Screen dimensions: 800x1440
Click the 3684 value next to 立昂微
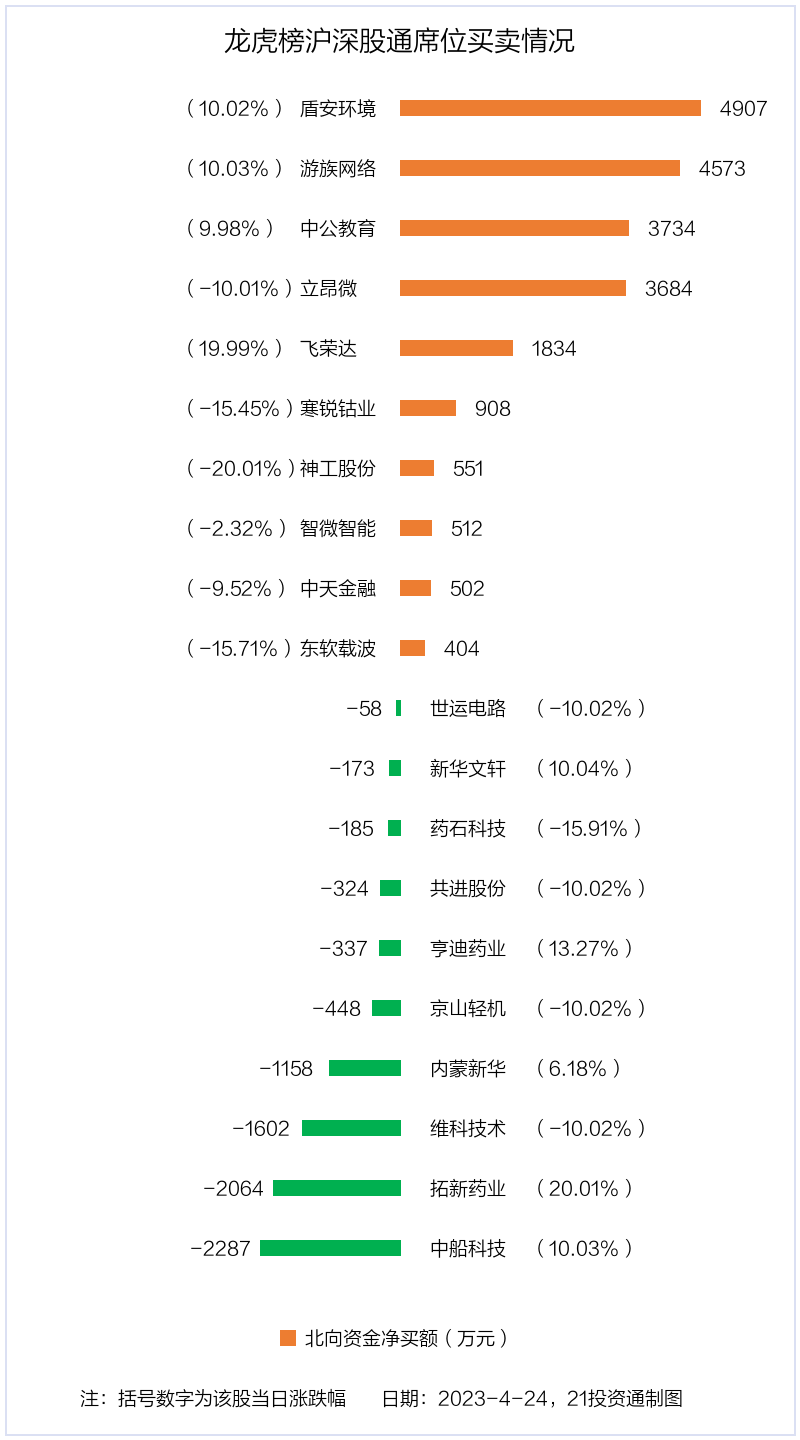pyautogui.click(x=669, y=288)
